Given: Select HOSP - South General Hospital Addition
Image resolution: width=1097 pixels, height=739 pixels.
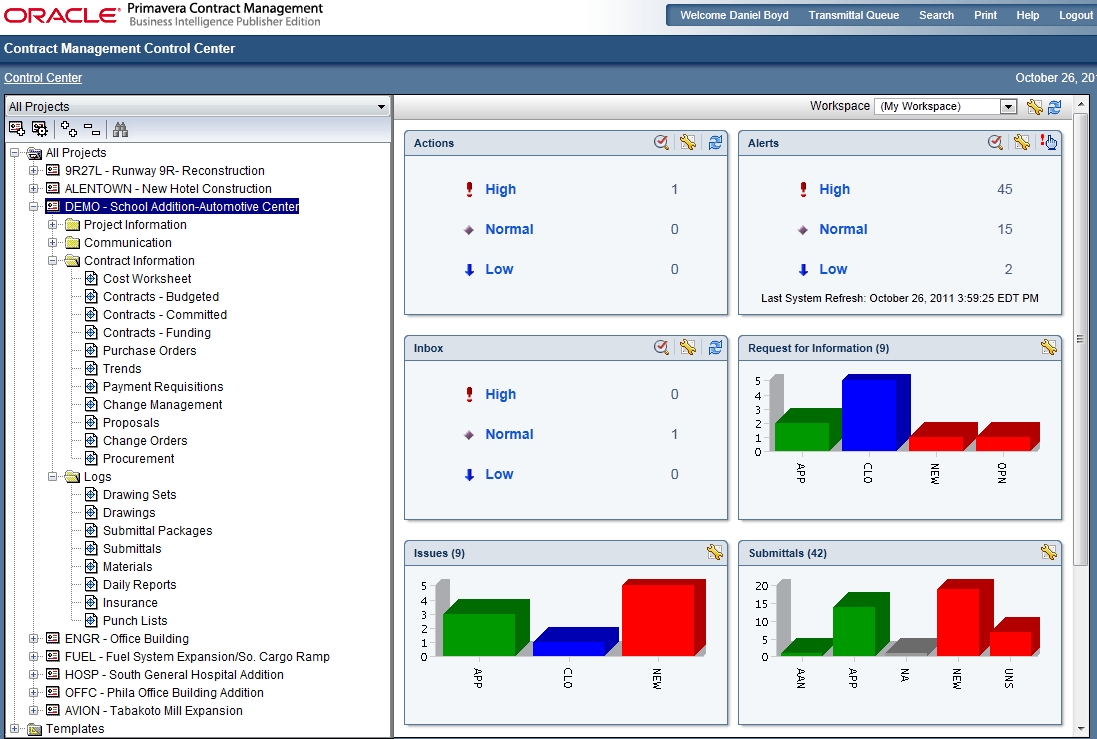Looking at the screenshot, I should pos(174,675).
